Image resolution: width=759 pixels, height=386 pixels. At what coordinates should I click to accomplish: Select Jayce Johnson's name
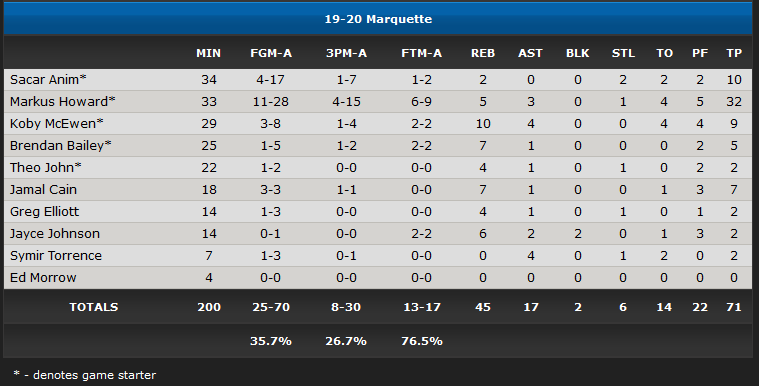point(55,233)
